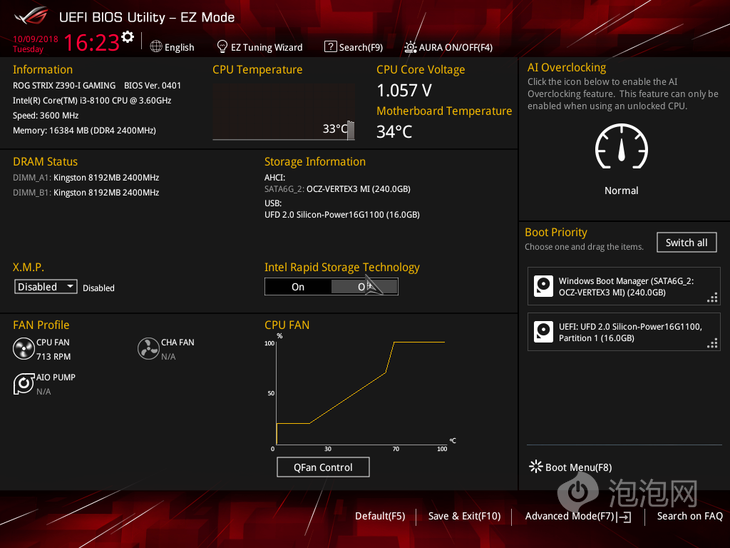Click the Intel Core i3-8100 CPU line
The width and height of the screenshot is (730, 548).
pos(92,101)
